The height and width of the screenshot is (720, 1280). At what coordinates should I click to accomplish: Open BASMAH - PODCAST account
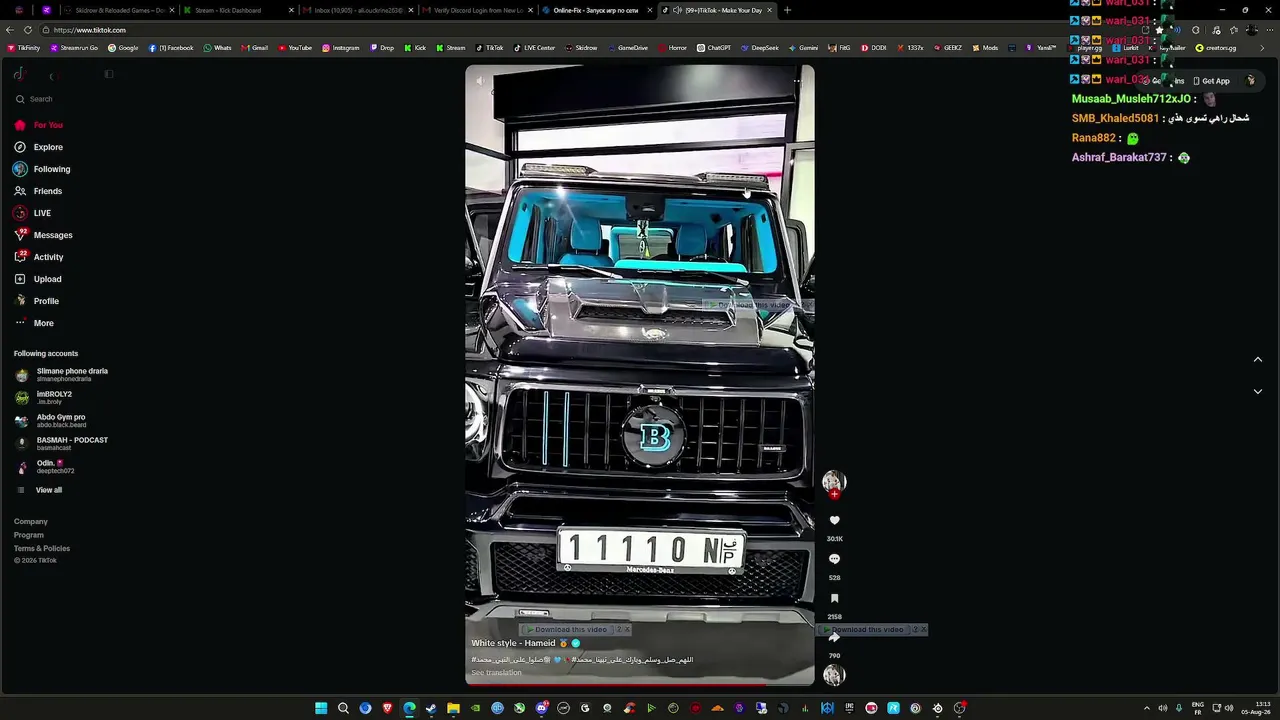(x=61, y=443)
